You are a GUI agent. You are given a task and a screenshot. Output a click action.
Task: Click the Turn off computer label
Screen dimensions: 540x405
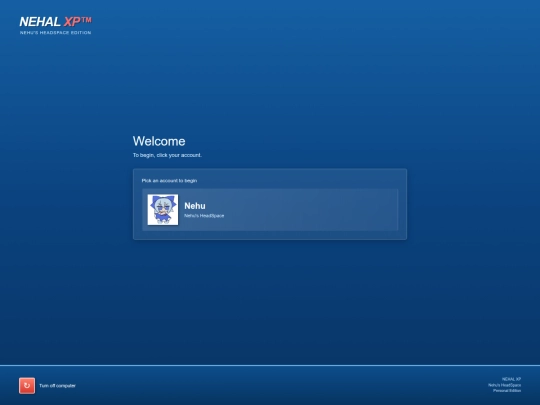pos(57,386)
